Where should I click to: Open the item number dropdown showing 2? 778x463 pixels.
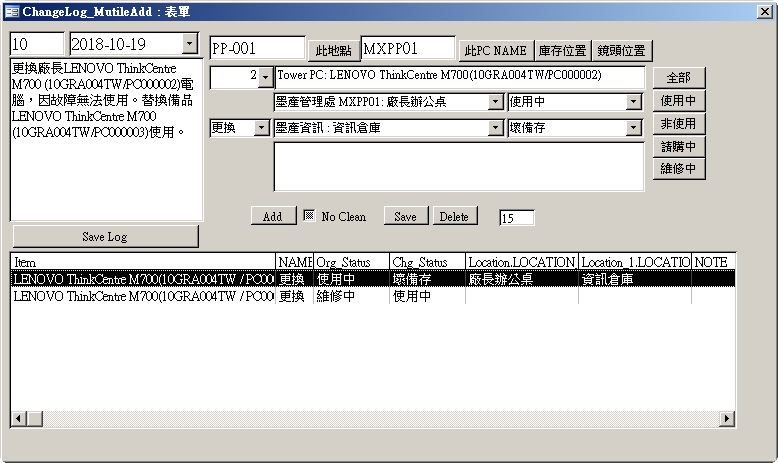[265, 77]
